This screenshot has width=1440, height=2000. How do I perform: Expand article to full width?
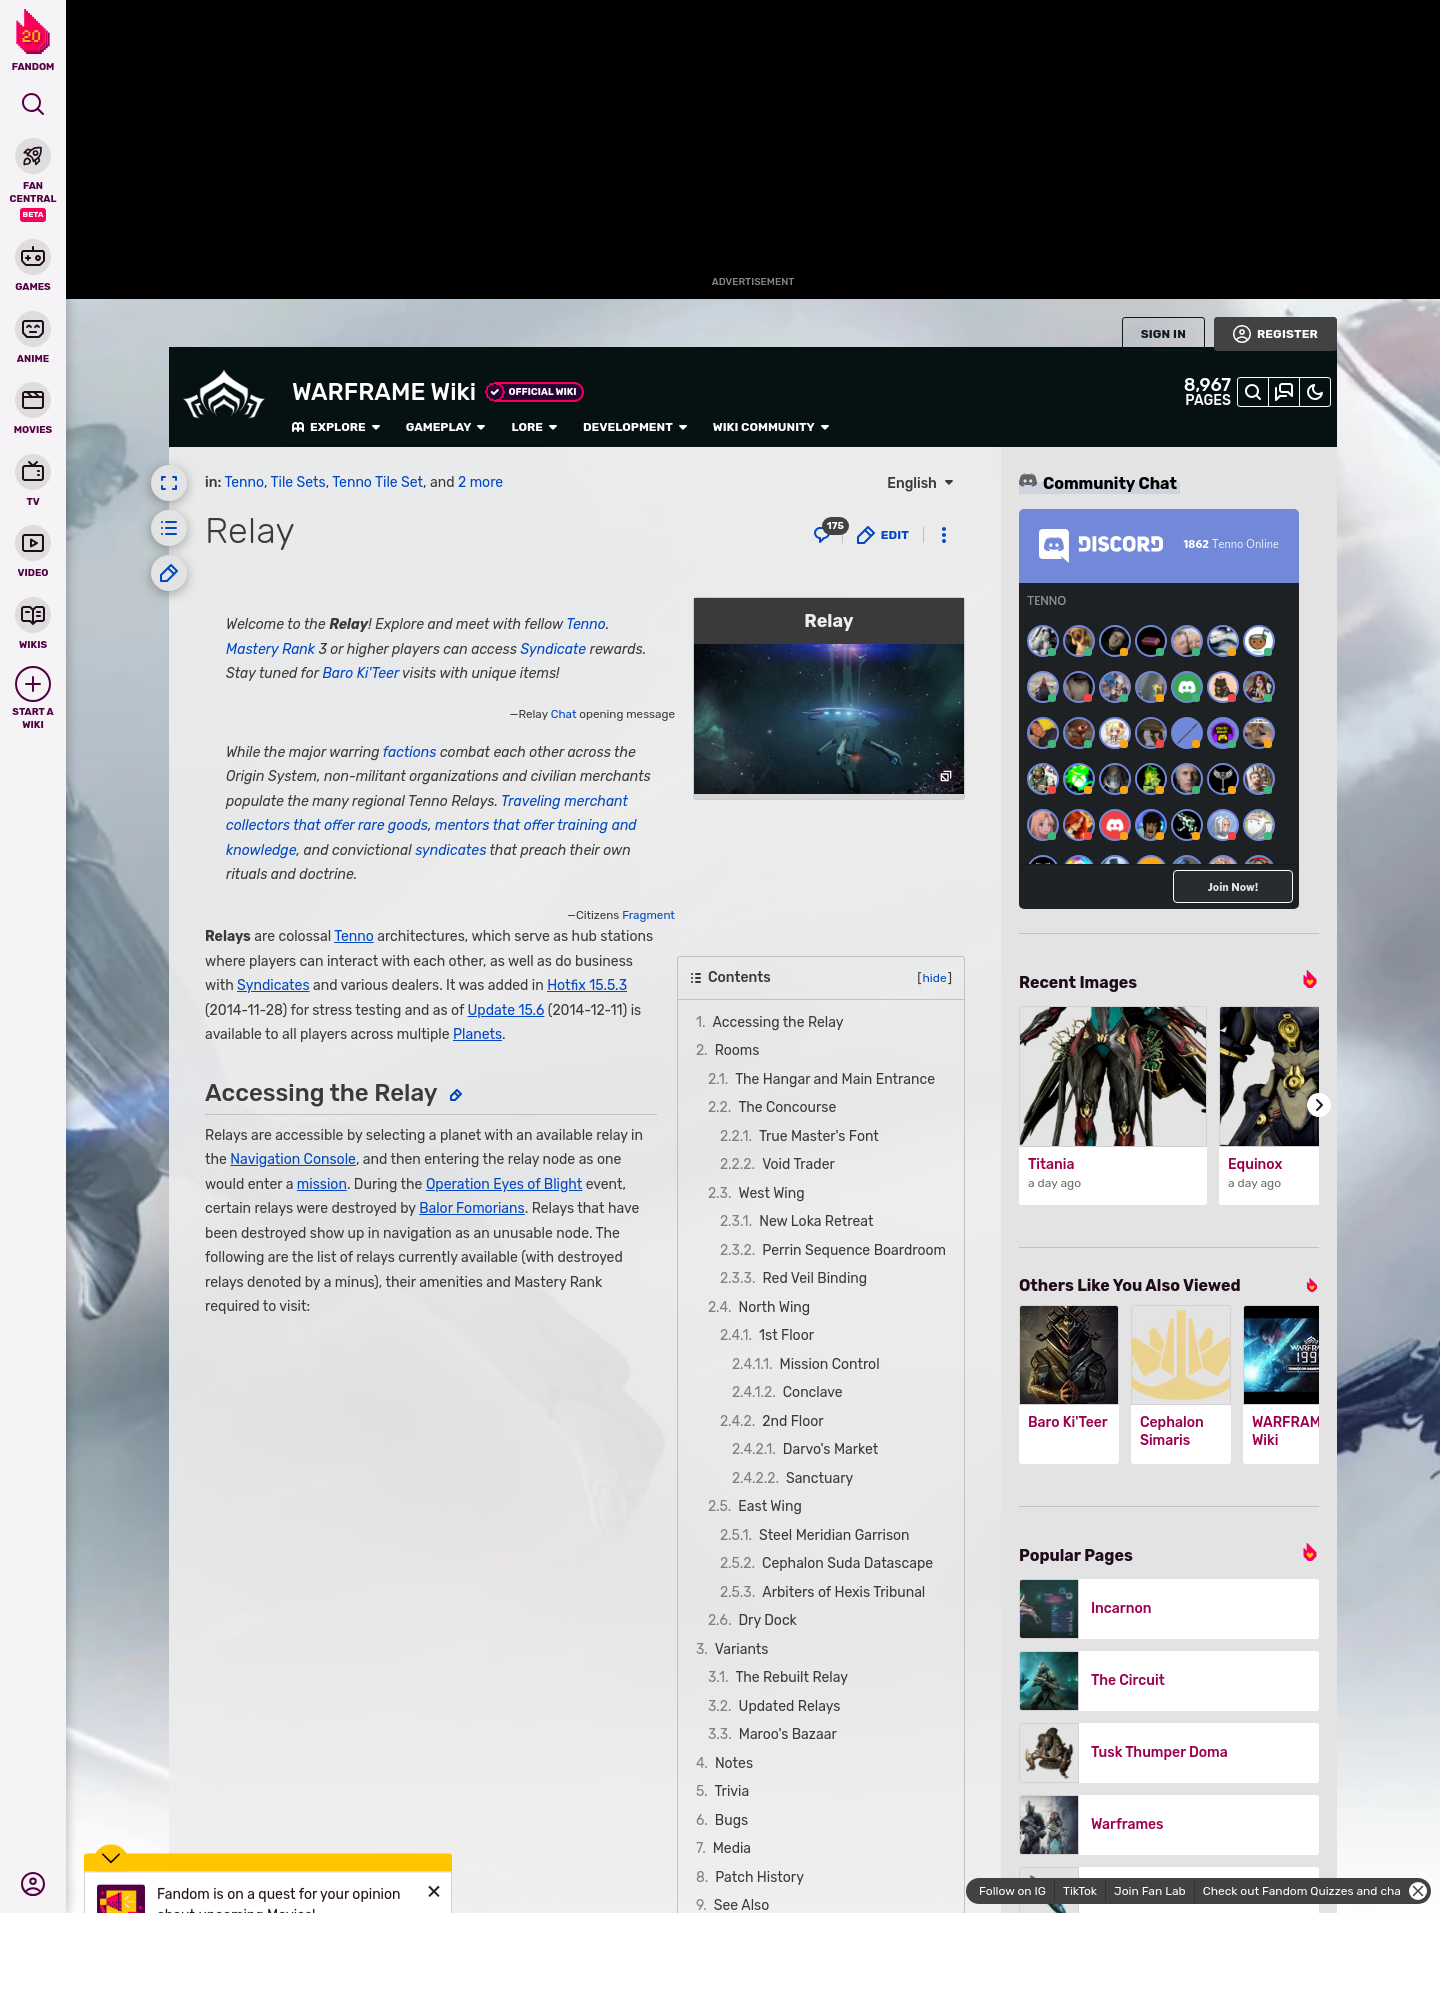point(169,483)
